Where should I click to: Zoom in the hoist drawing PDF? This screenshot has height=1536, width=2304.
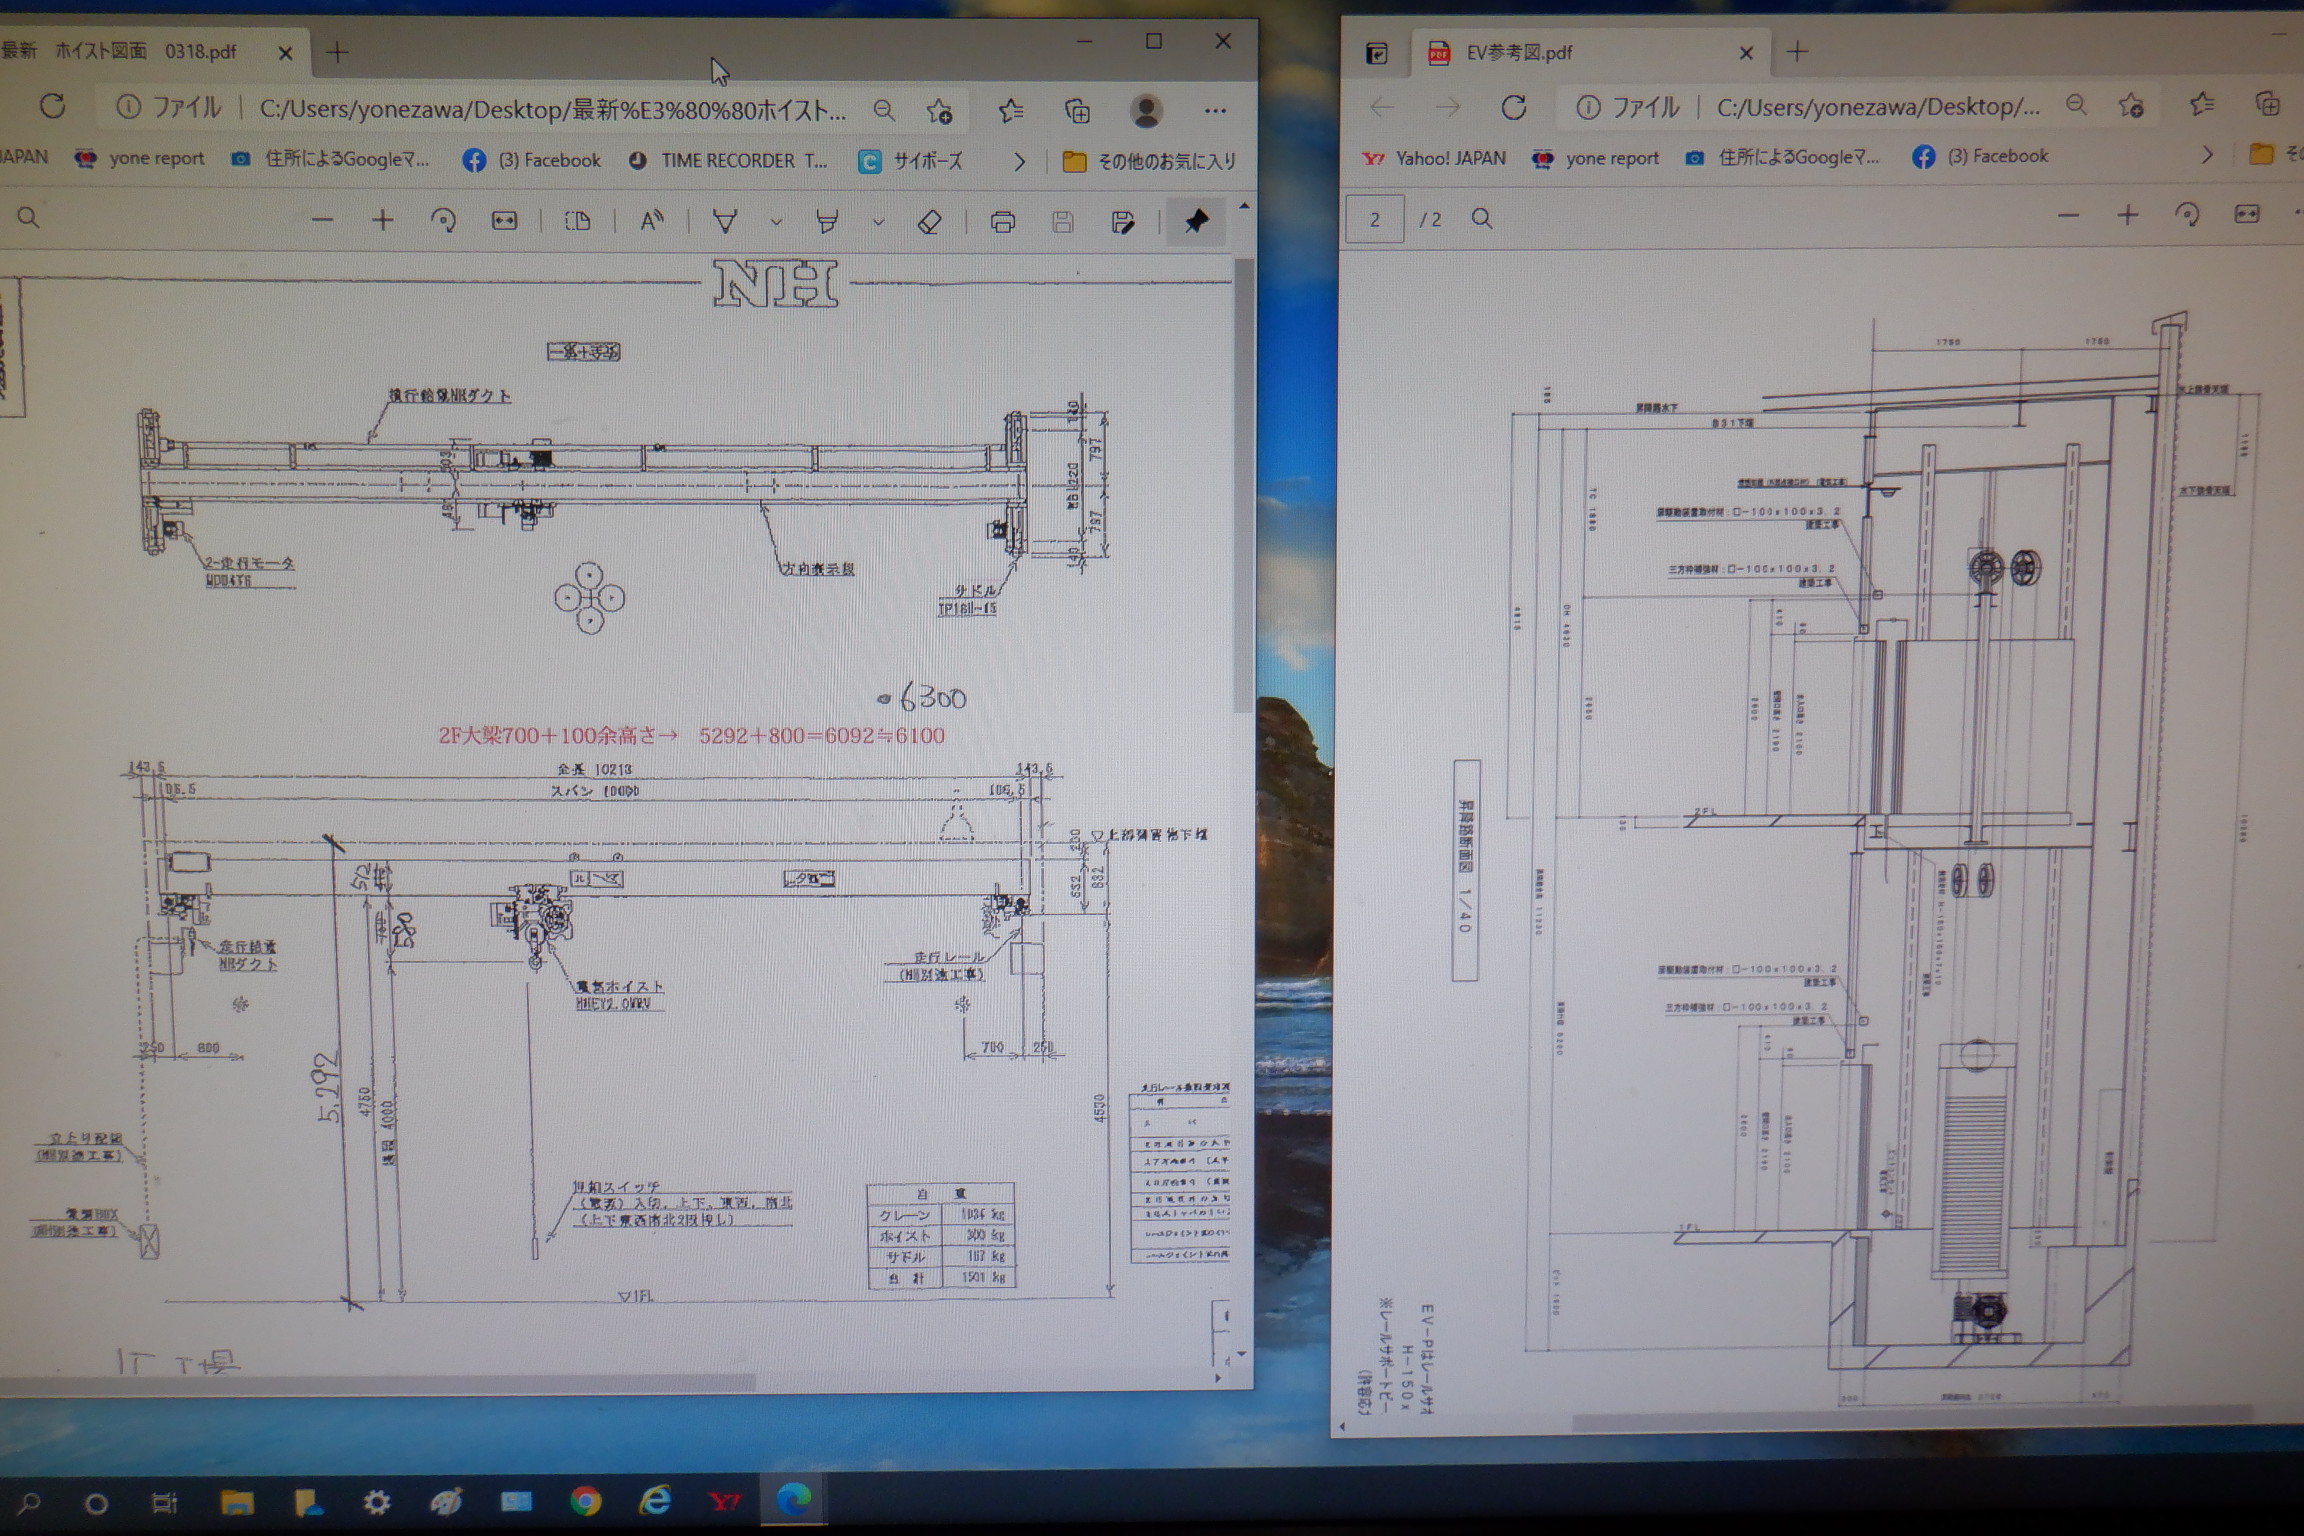click(x=382, y=220)
